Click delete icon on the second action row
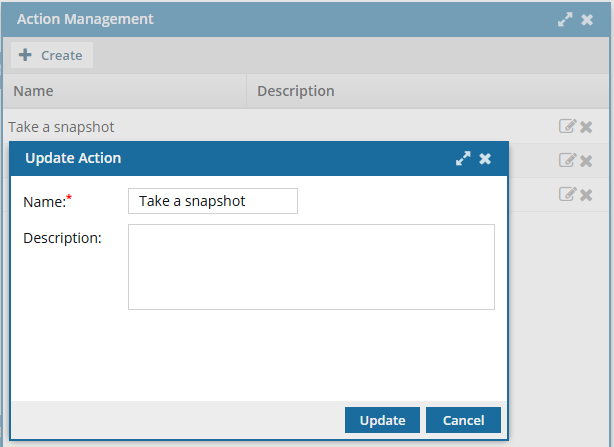The height and width of the screenshot is (447, 614). [x=587, y=161]
